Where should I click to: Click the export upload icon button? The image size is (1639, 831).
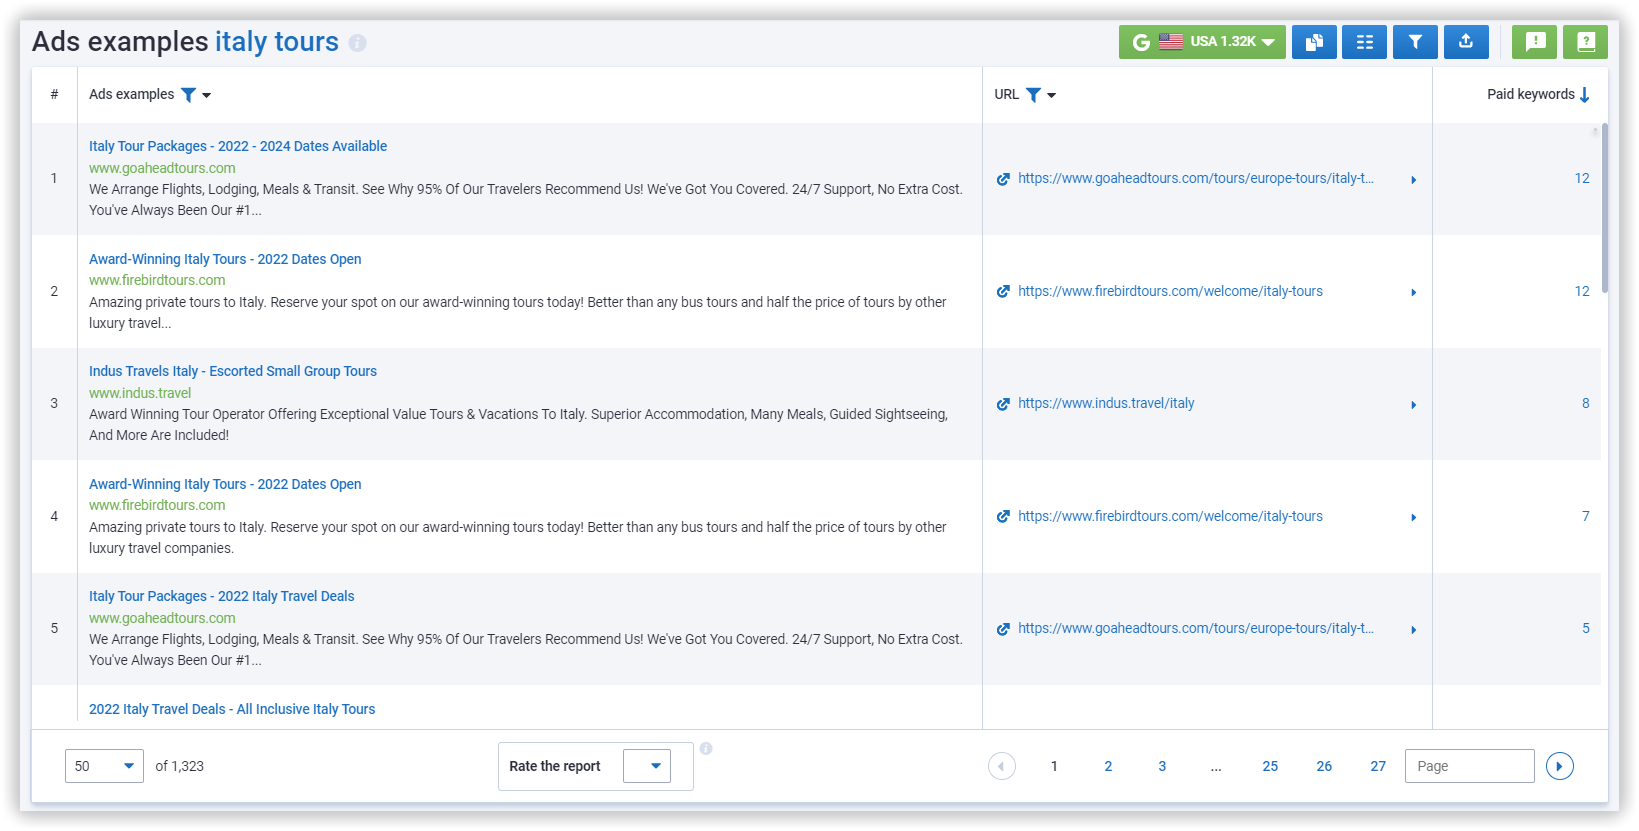point(1466,42)
